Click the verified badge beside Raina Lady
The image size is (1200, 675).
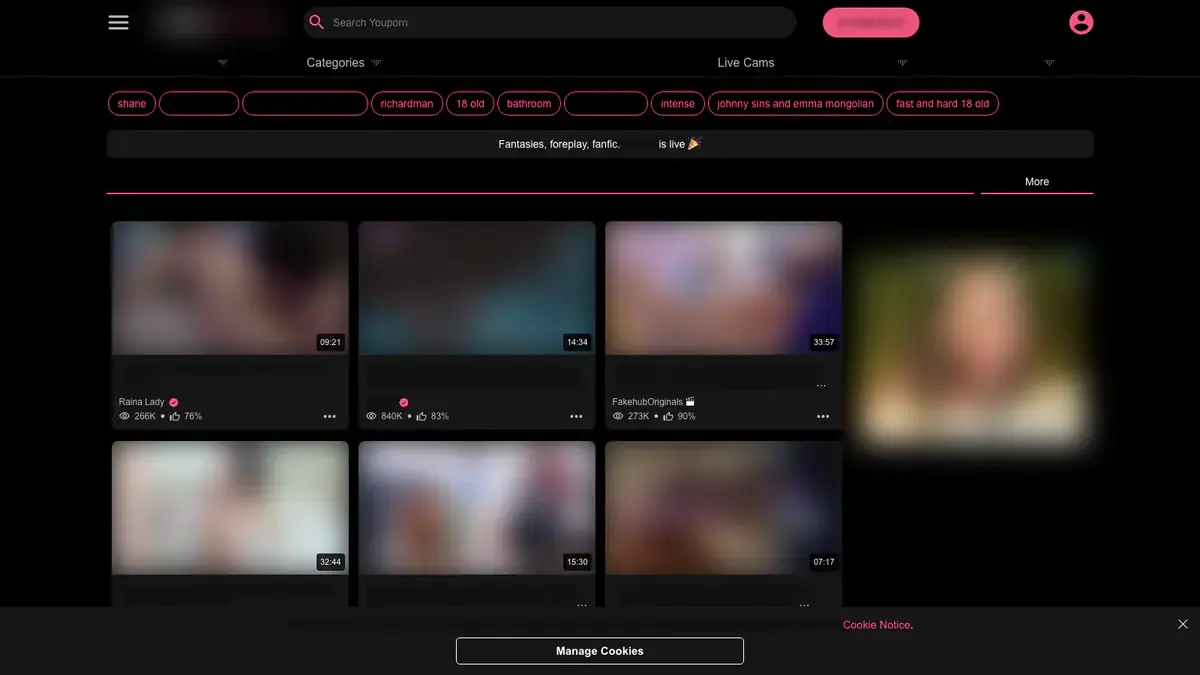click(x=174, y=402)
